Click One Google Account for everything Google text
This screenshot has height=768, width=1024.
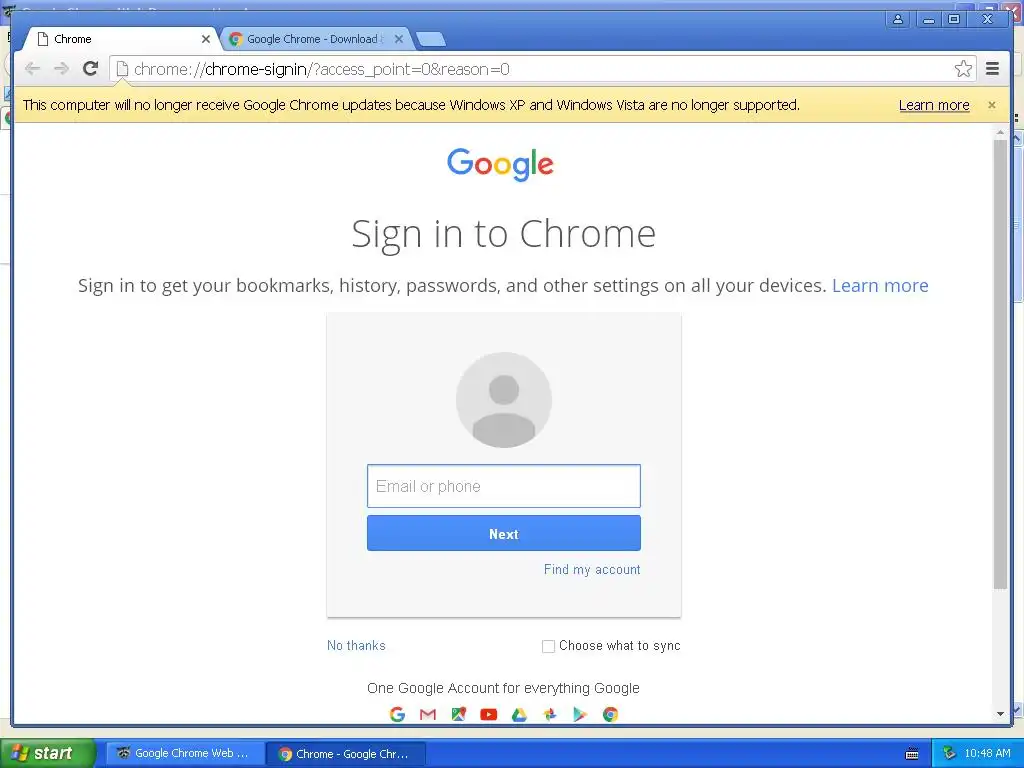click(x=504, y=688)
